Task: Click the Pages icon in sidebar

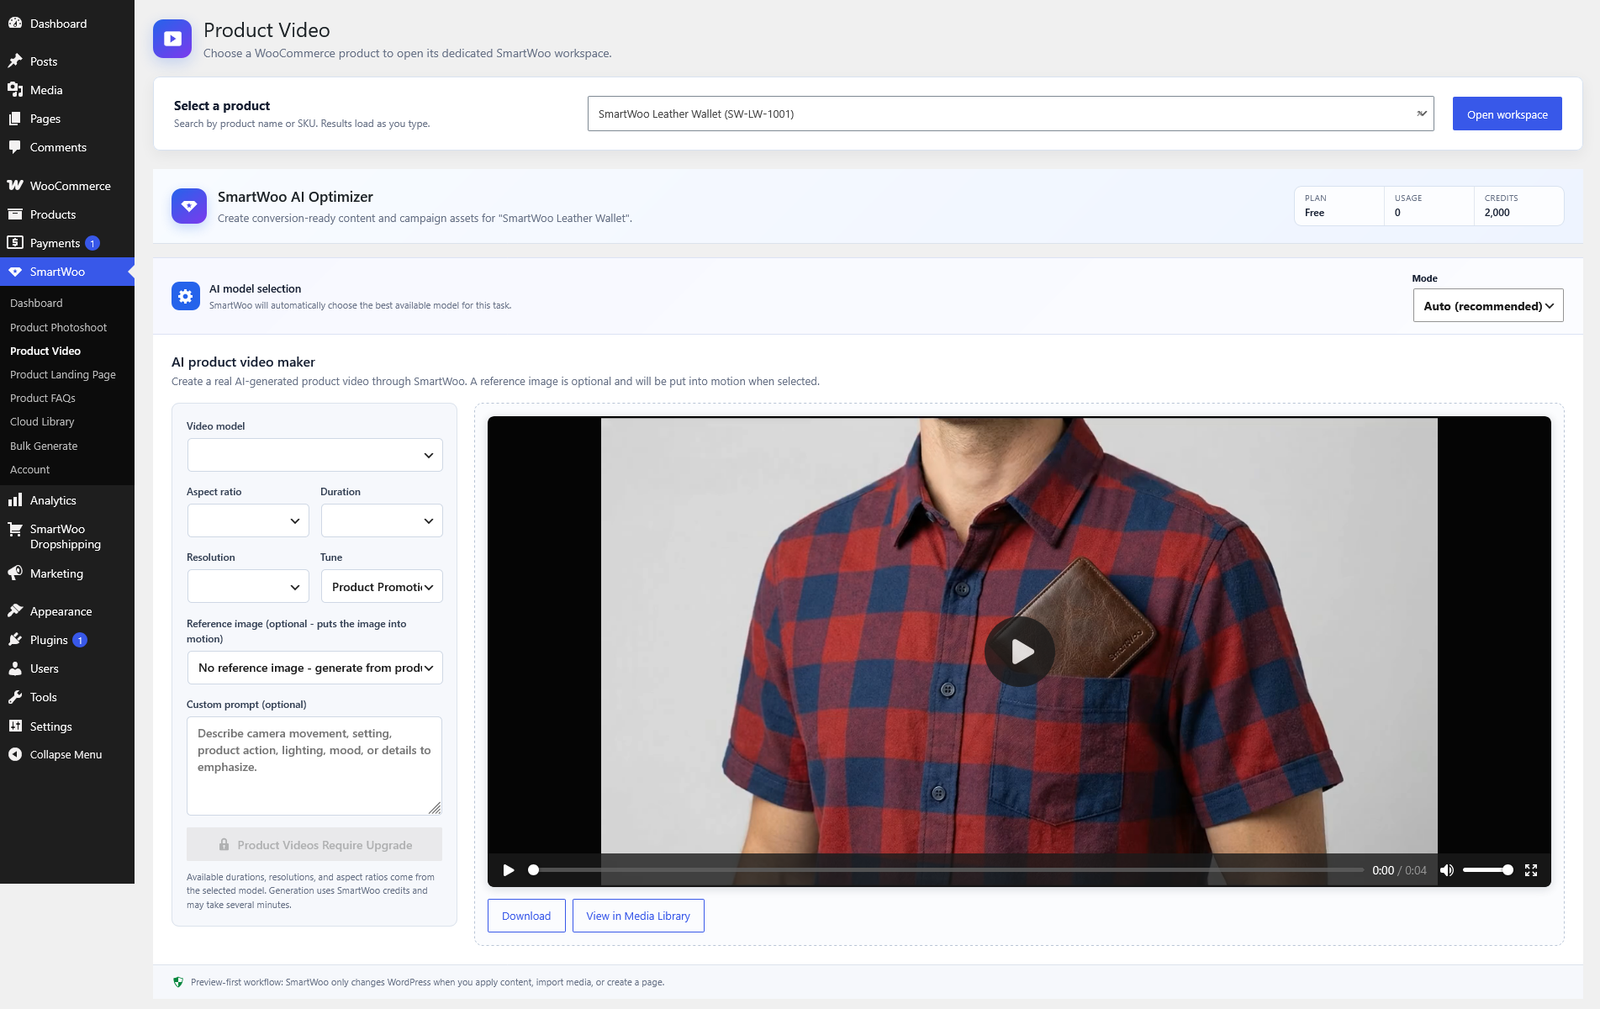Action: click(15, 119)
